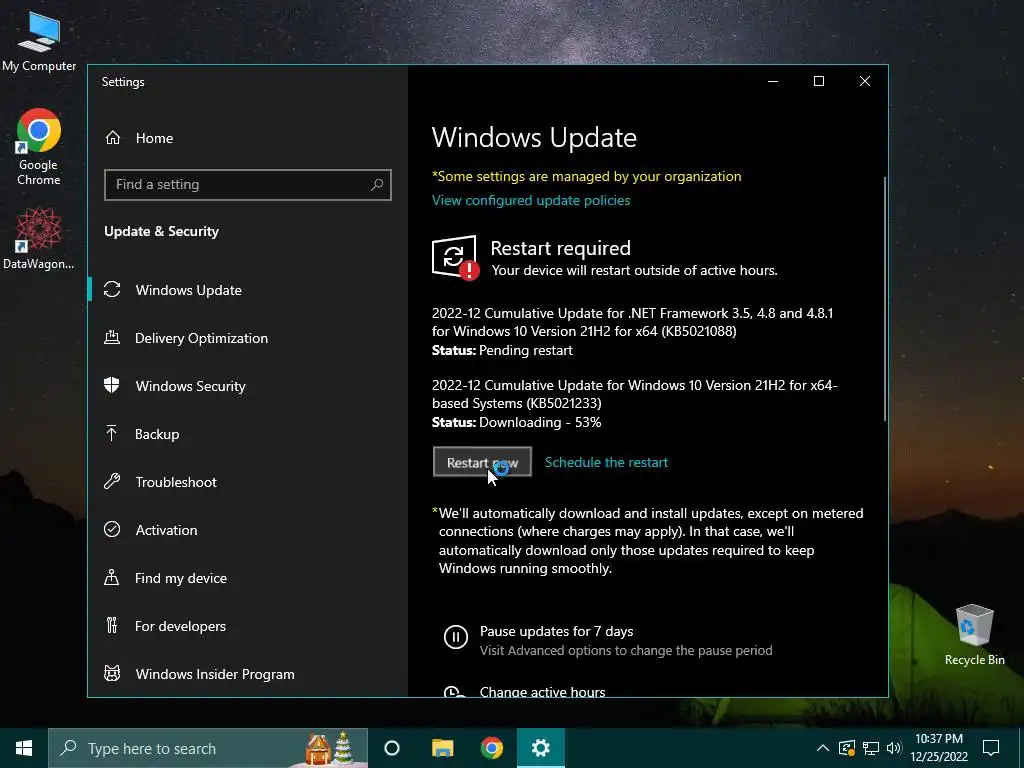This screenshot has width=1024, height=768.
Task: Open Delivery Optimization icon in sidebar
Action: pos(112,338)
